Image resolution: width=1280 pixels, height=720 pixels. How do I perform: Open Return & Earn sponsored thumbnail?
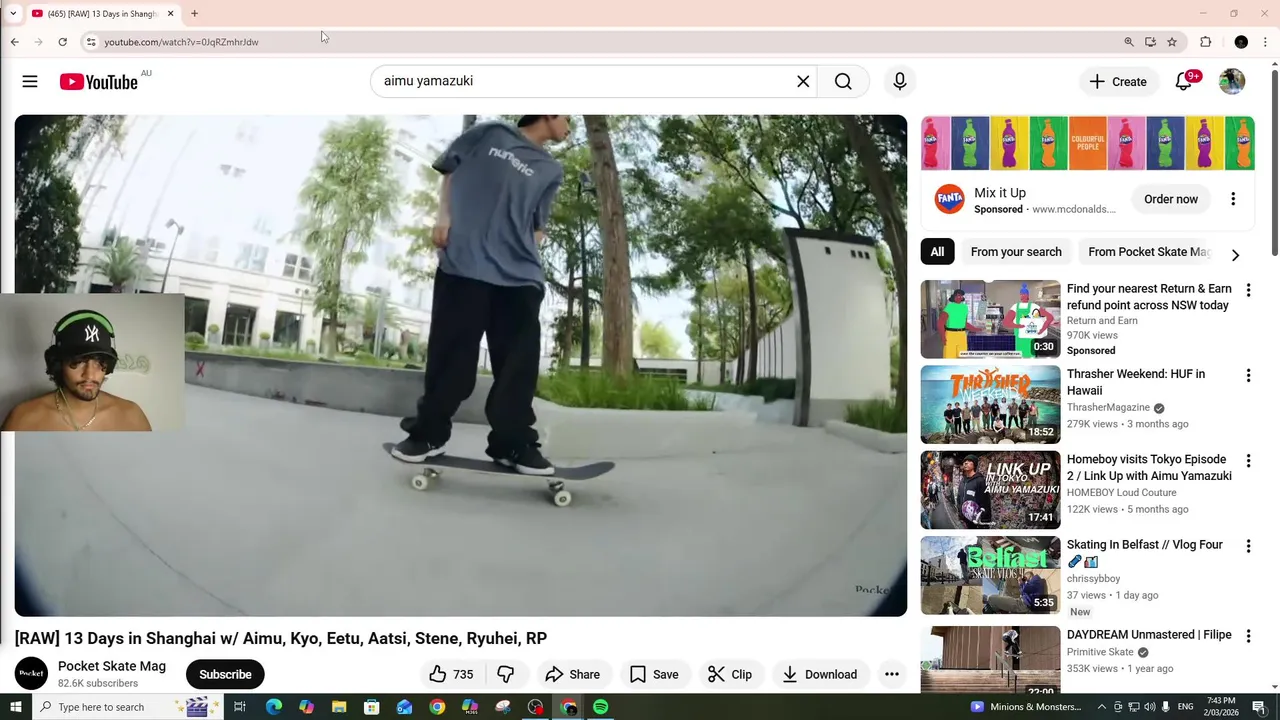coord(990,319)
